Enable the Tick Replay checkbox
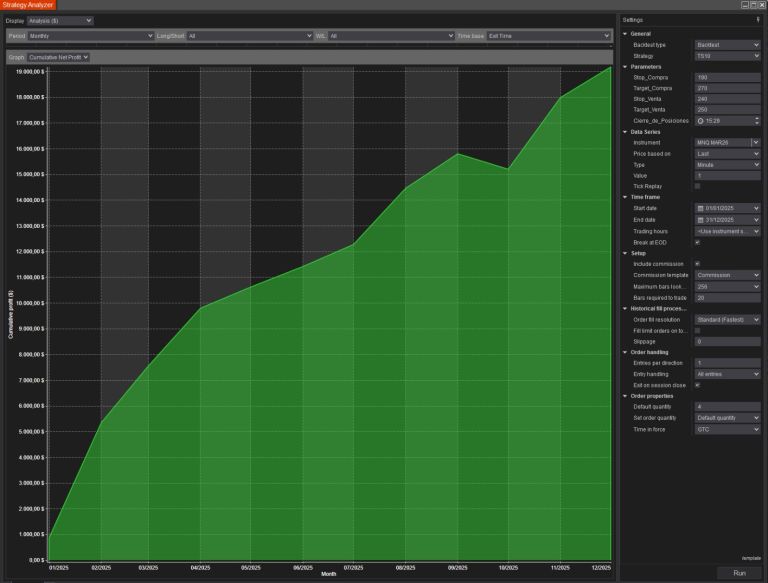The image size is (768, 583). (697, 186)
